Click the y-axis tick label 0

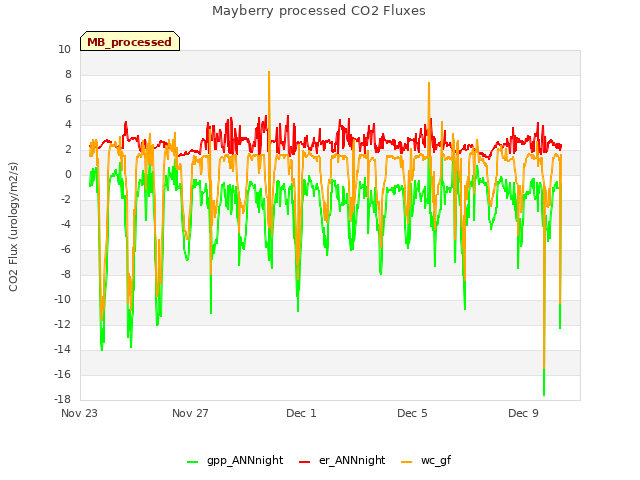click(x=68, y=175)
